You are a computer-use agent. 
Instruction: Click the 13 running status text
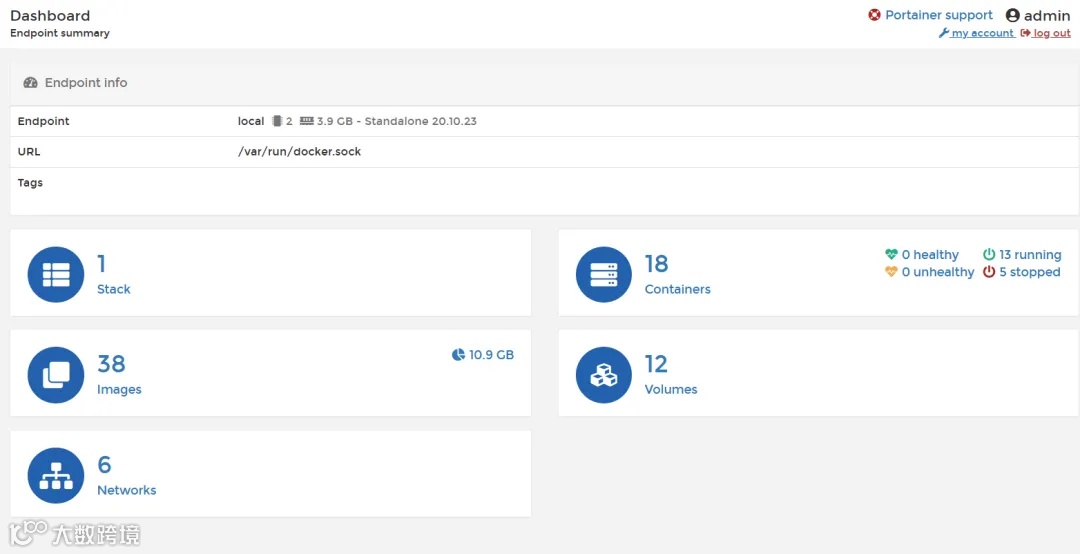(x=1030, y=255)
